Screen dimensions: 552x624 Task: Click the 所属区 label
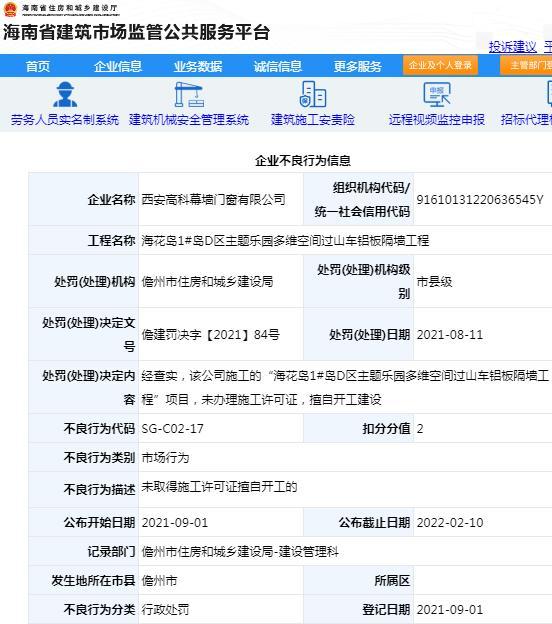[392, 581]
